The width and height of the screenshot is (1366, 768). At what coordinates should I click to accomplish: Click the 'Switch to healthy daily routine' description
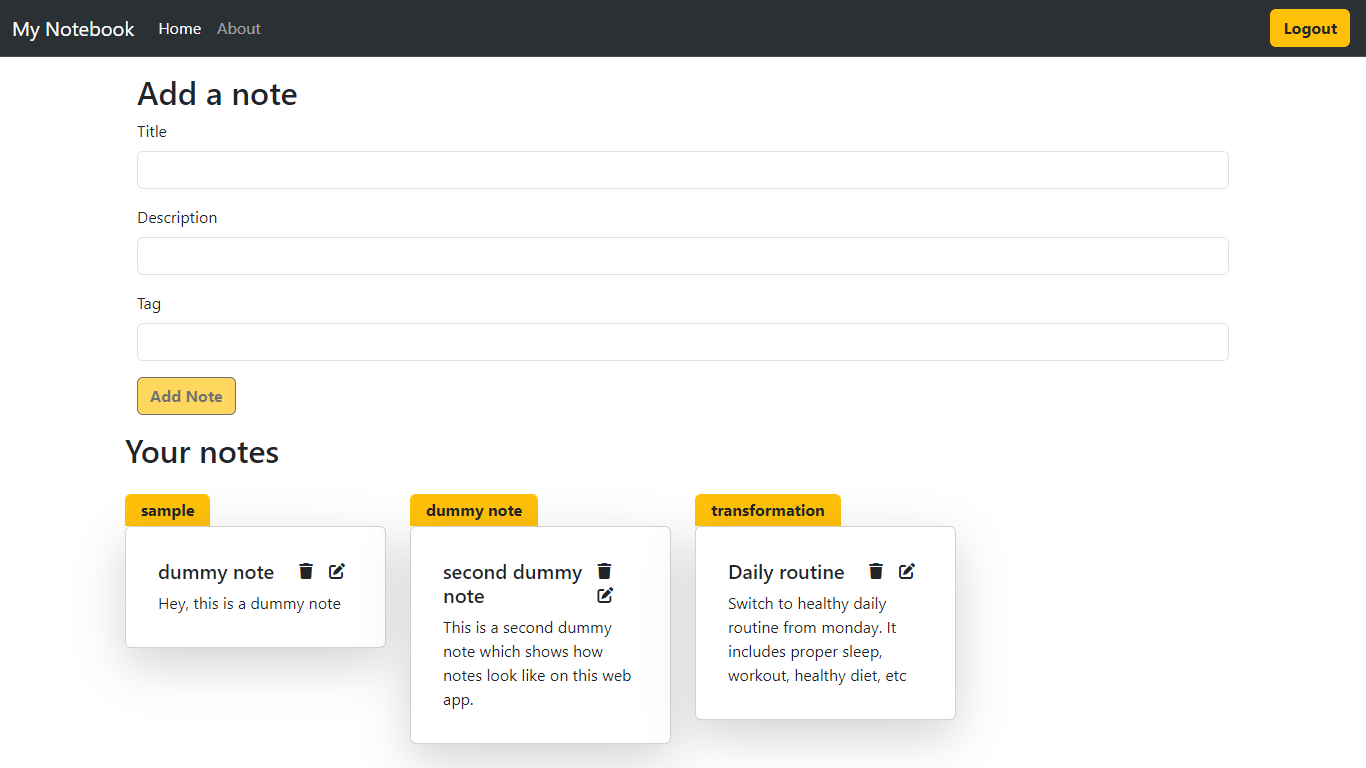pyautogui.click(x=818, y=640)
